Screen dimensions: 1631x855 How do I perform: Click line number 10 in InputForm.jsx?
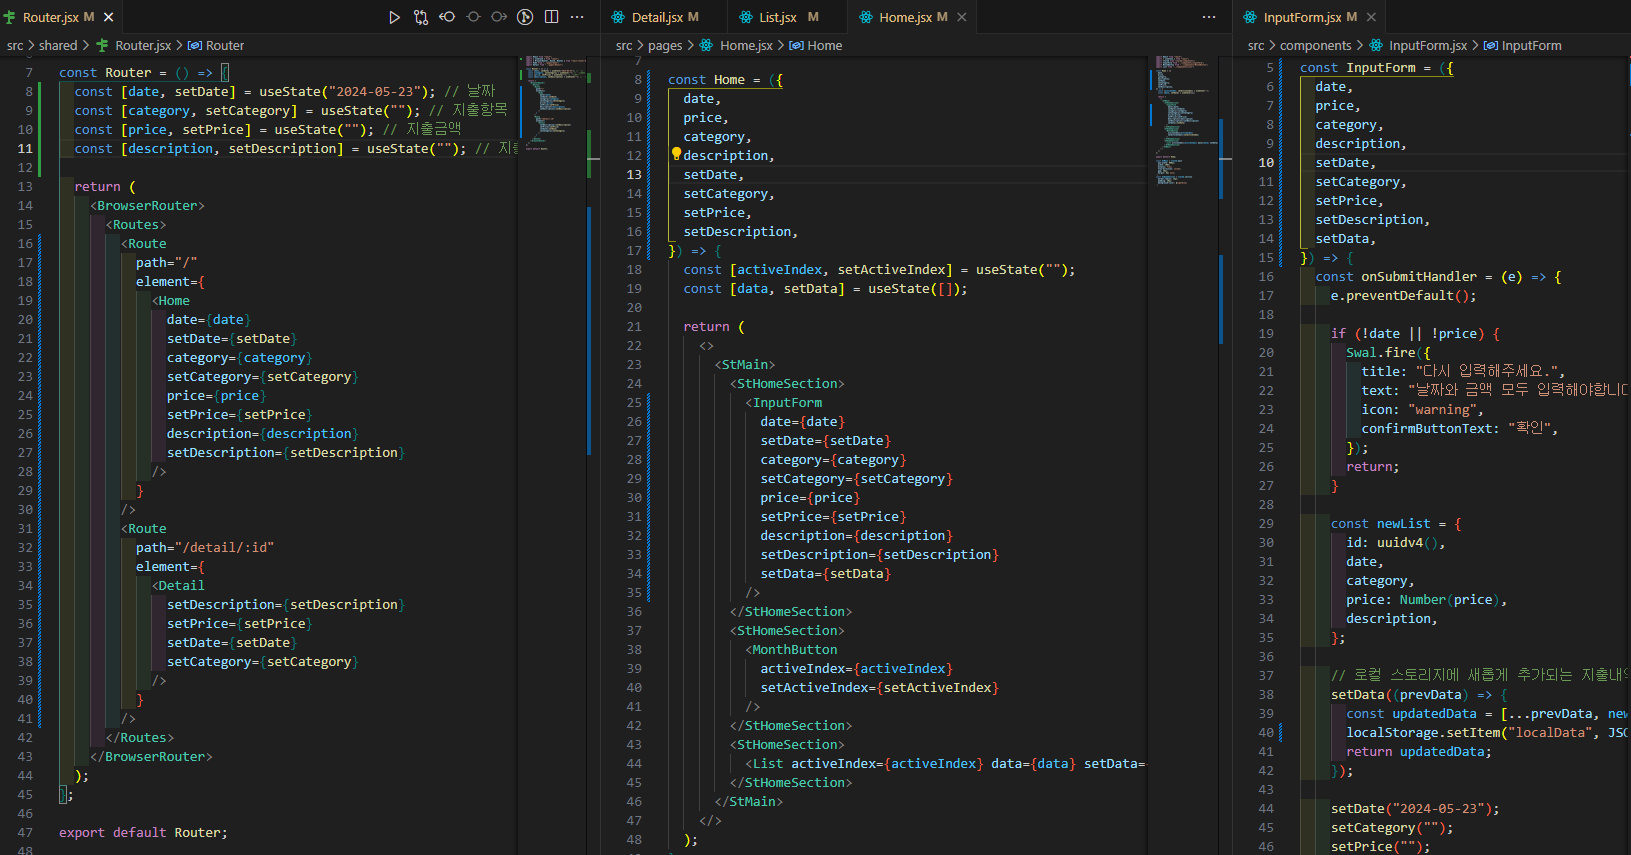point(1266,162)
